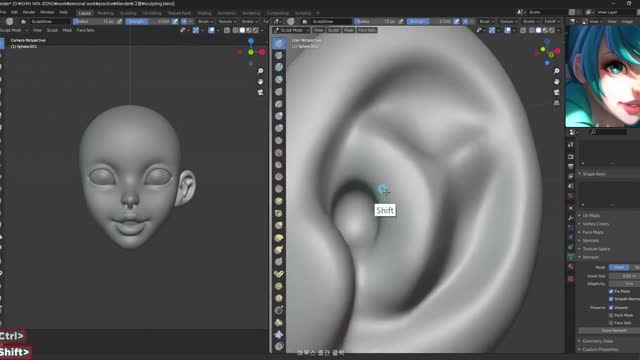Expand the Geometry Data panel
Screen dimensions: 640x360
(598, 341)
